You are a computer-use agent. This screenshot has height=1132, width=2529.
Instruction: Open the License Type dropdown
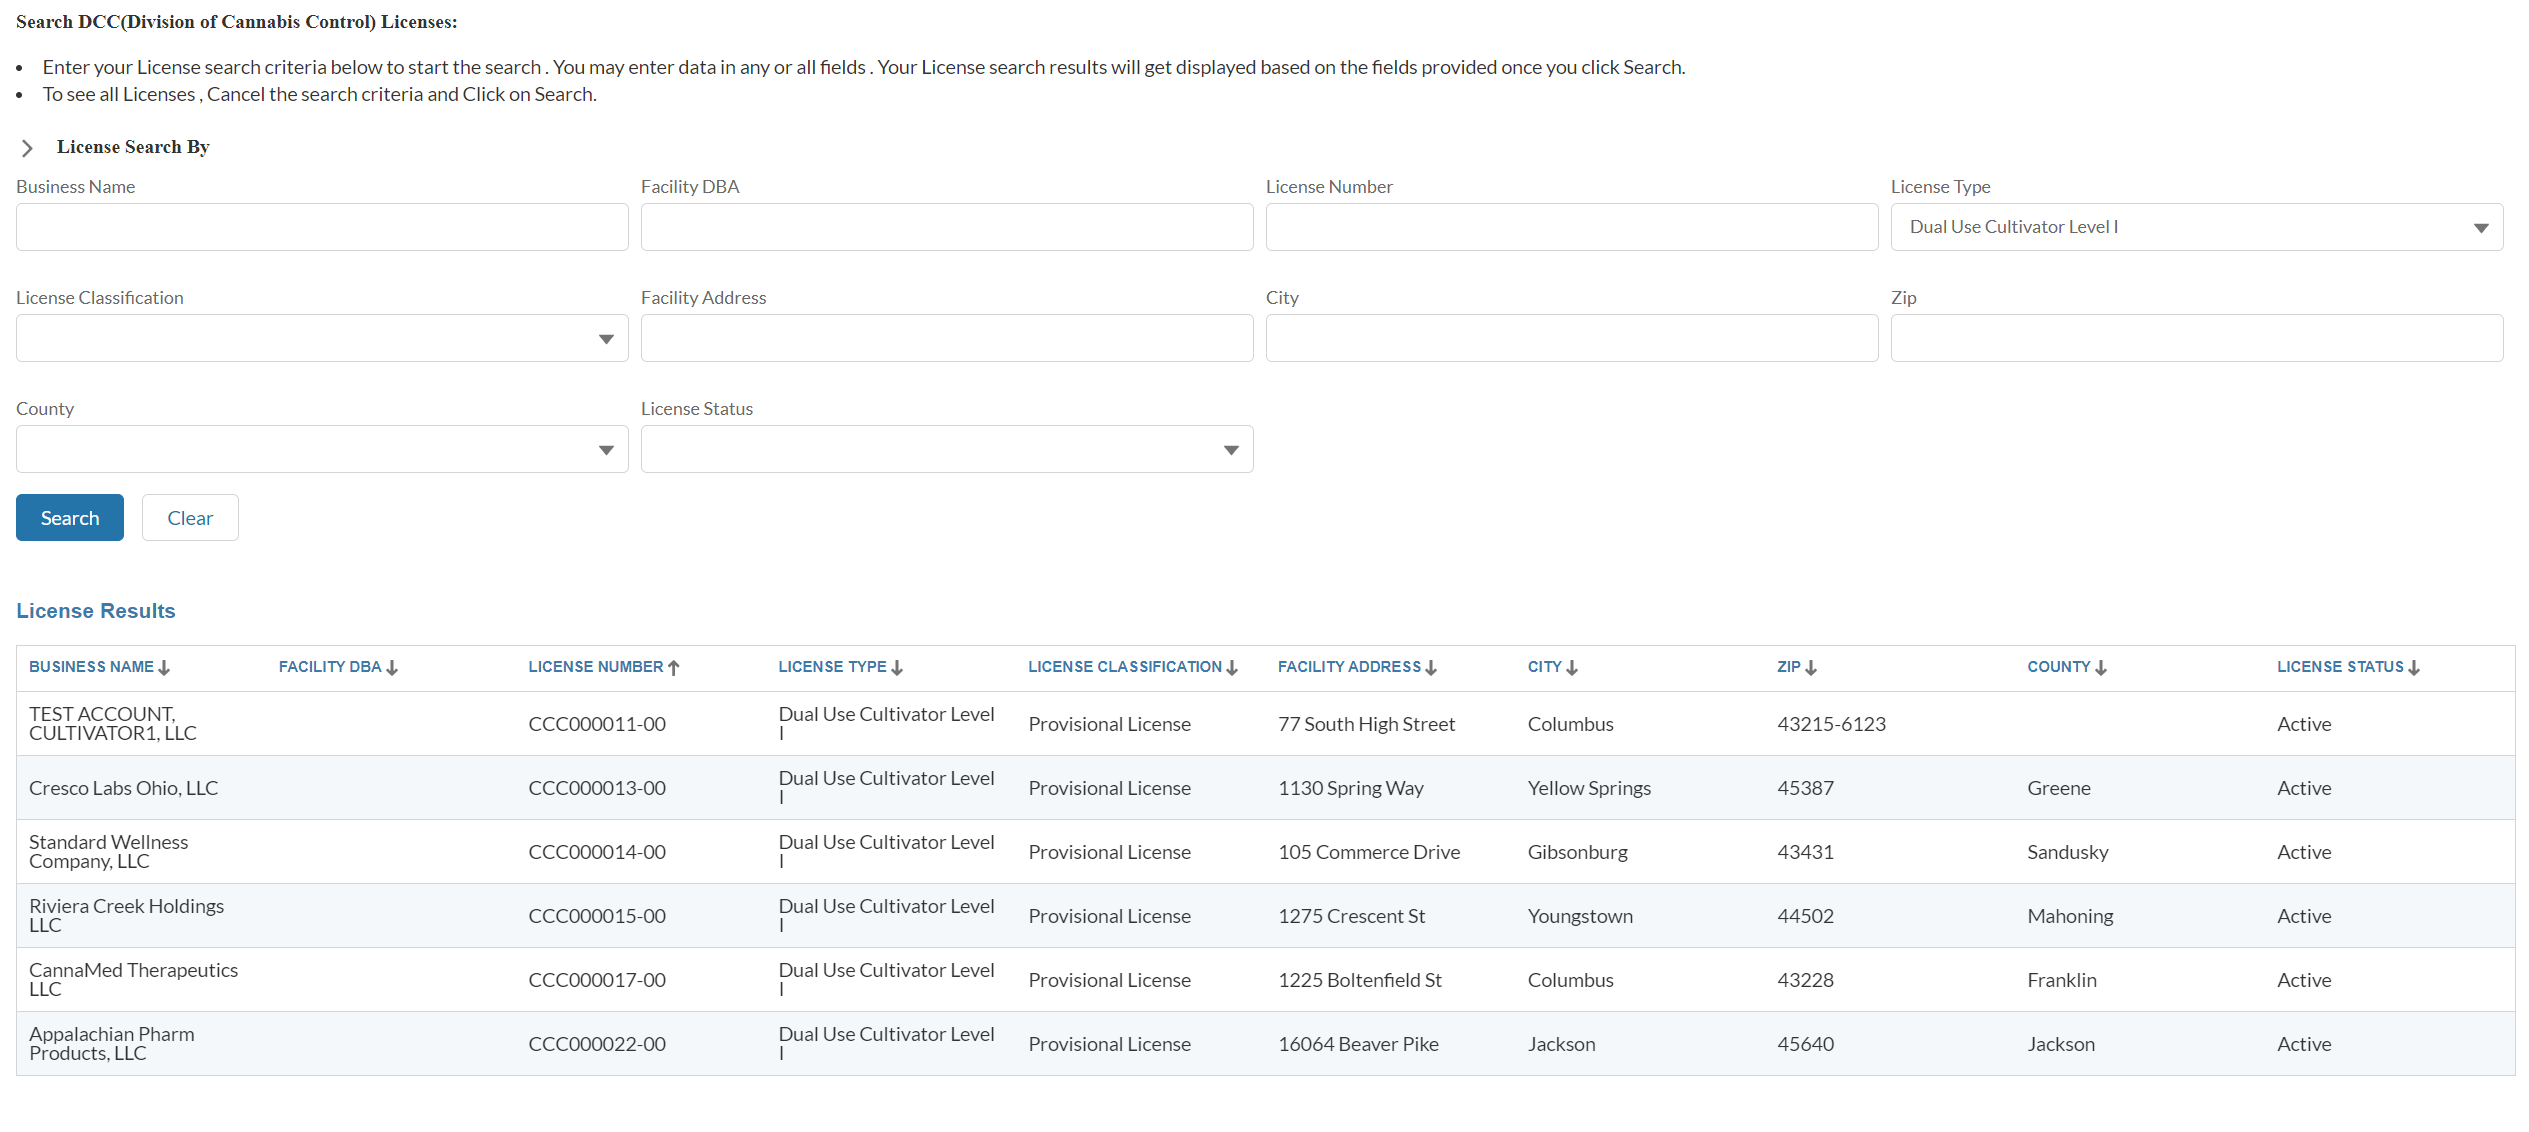2196,227
